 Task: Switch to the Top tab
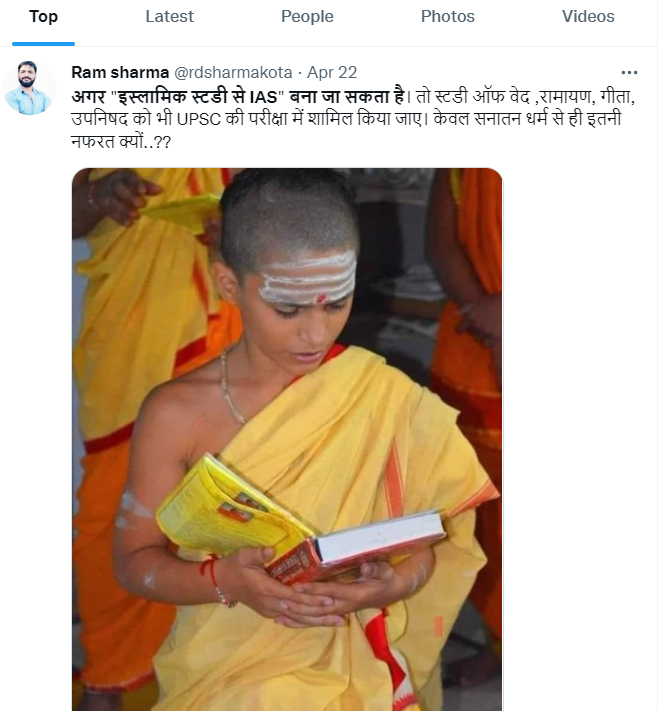[44, 16]
